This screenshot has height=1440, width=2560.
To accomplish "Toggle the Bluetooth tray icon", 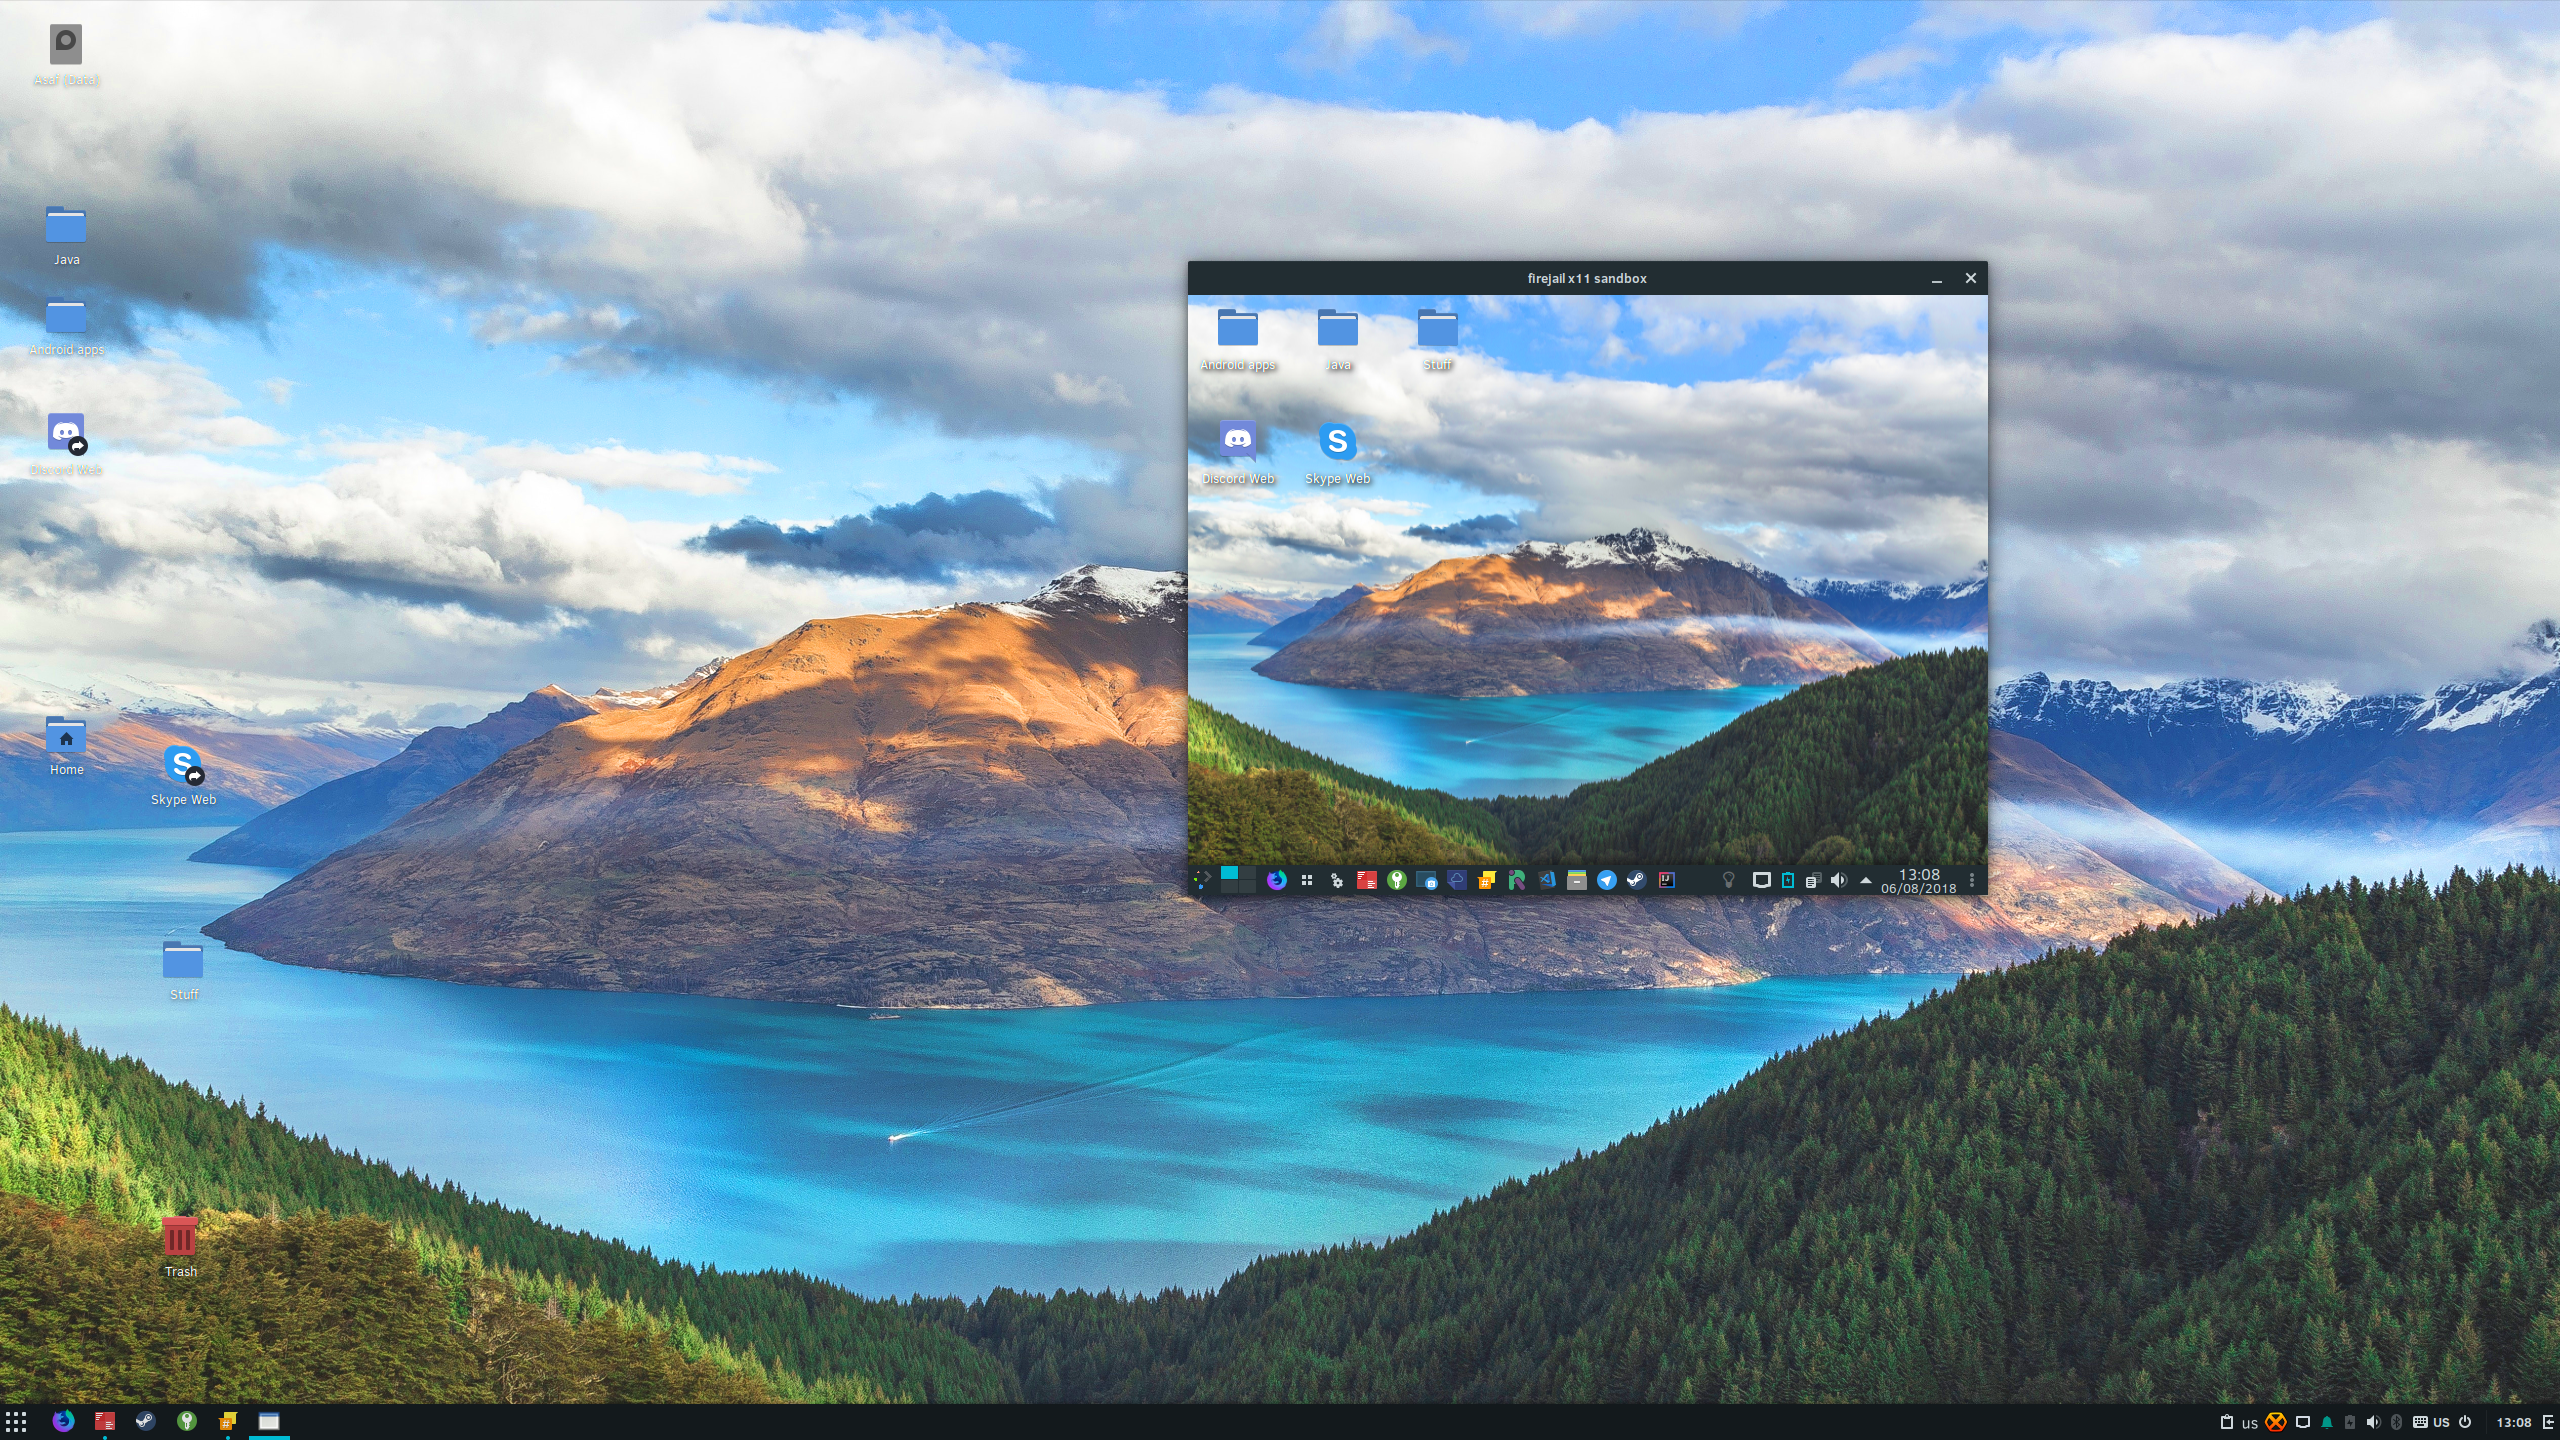I will [2396, 1422].
